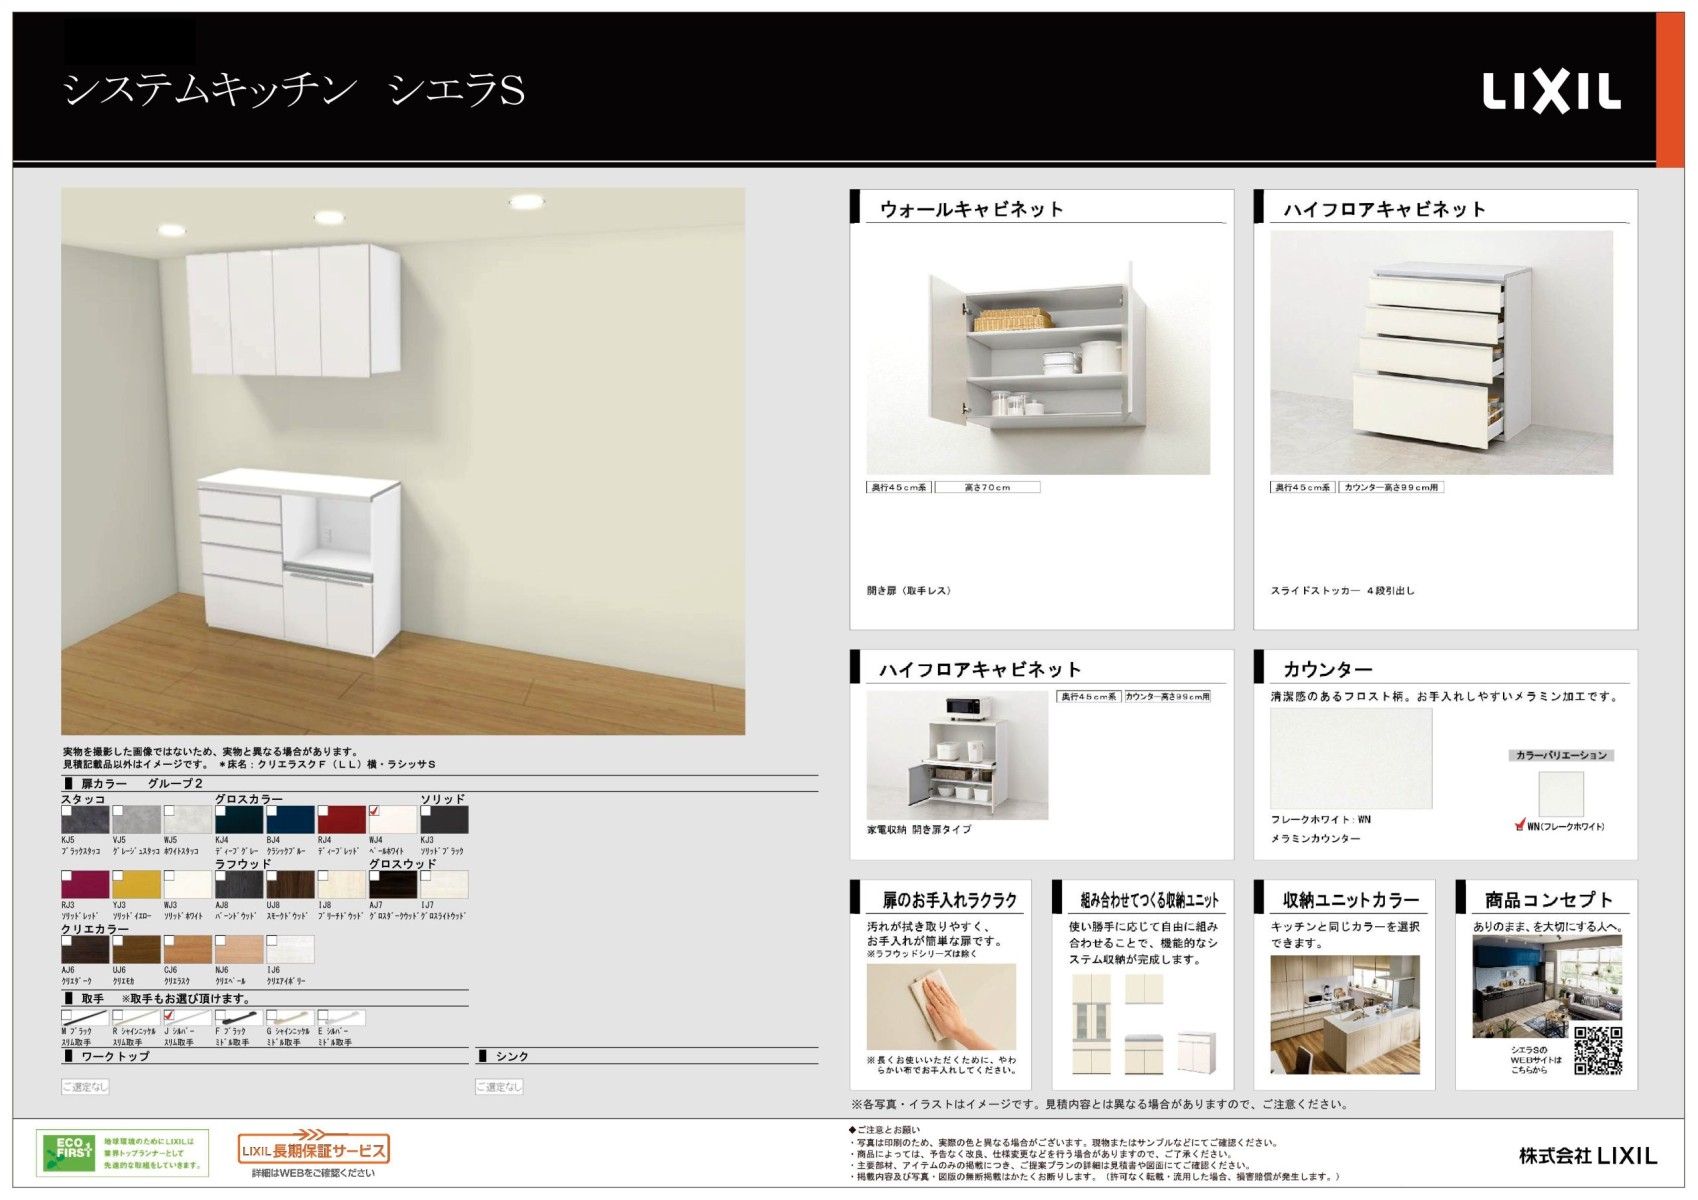1698x1200 pixels.
Task: Click the red check mark next to WN(フレークホワイト)
Action: [1520, 826]
